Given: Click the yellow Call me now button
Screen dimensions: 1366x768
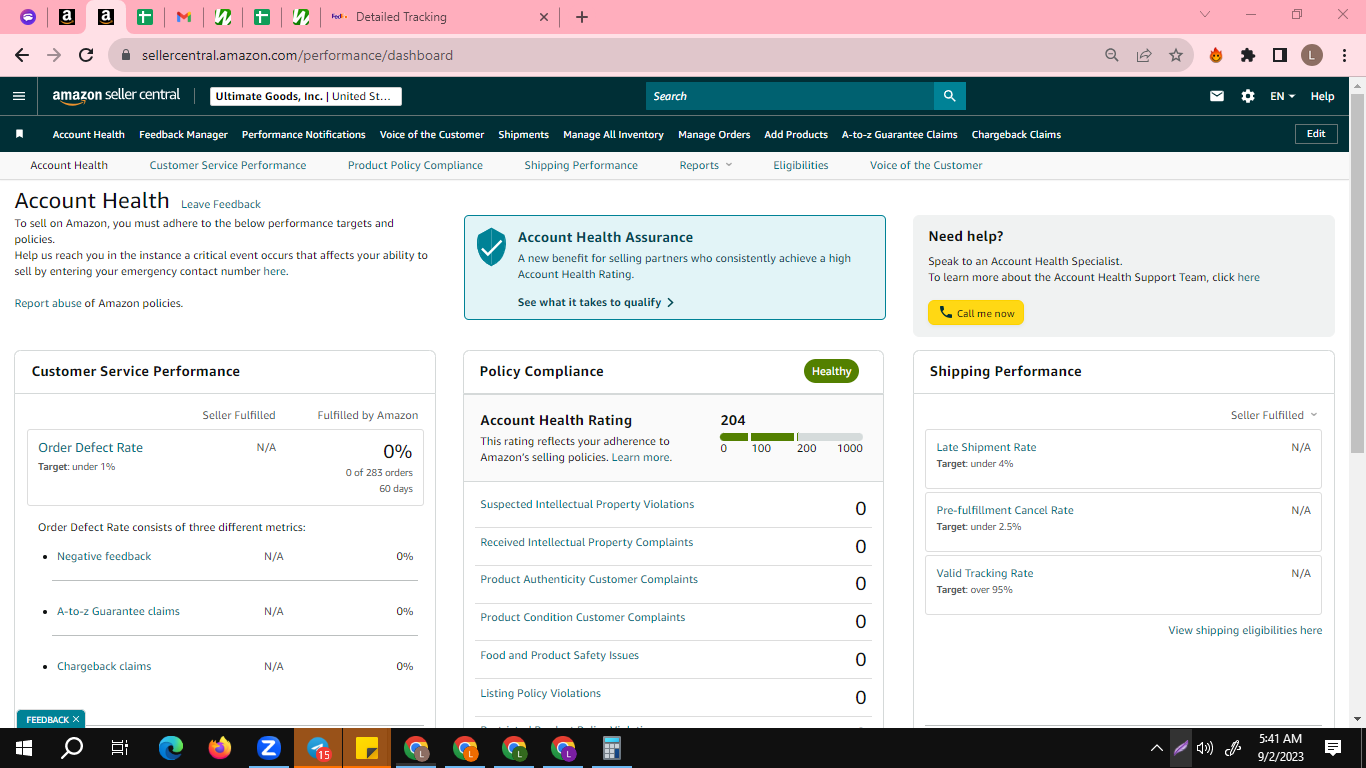Looking at the screenshot, I should 976,313.
